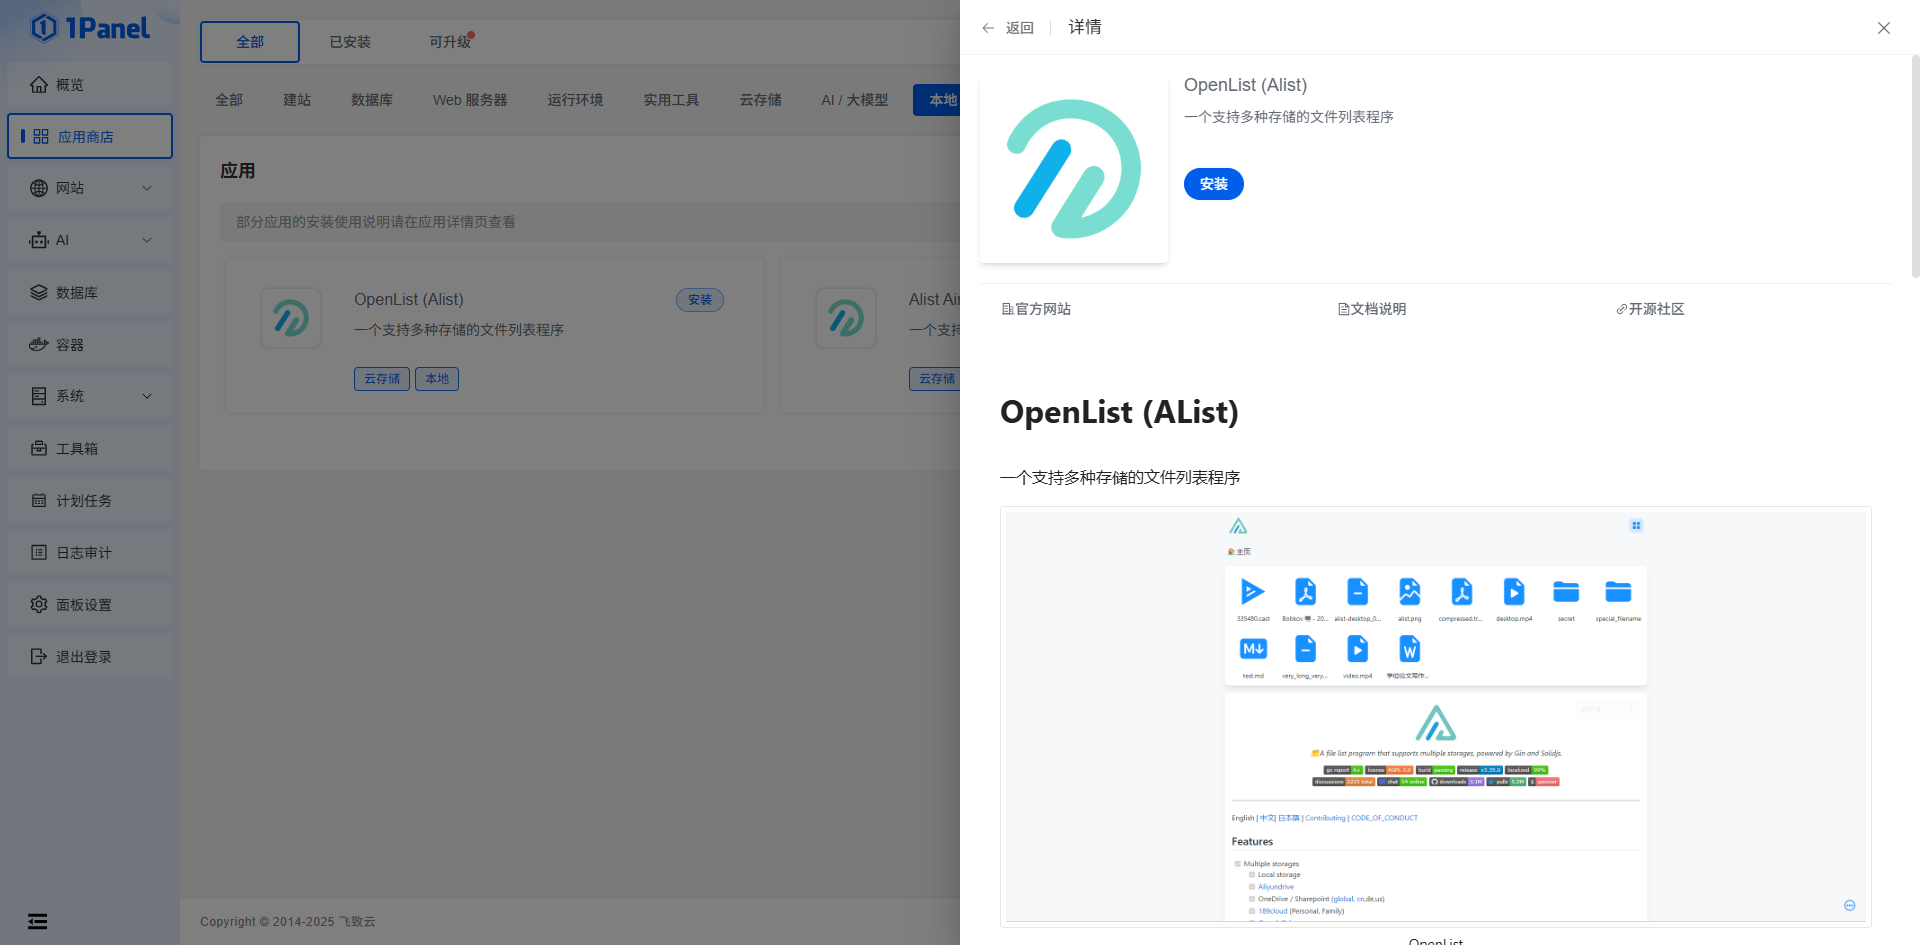Filter apps by 数据库 category
This screenshot has height=945, width=1920.
[372, 100]
